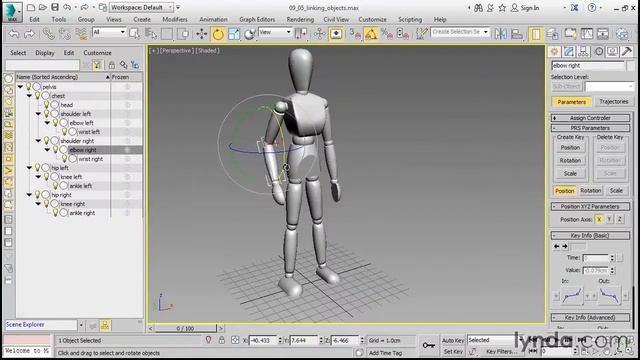Image resolution: width=640 pixels, height=360 pixels.
Task: Click Create Key Rotation button
Action: coord(570,161)
